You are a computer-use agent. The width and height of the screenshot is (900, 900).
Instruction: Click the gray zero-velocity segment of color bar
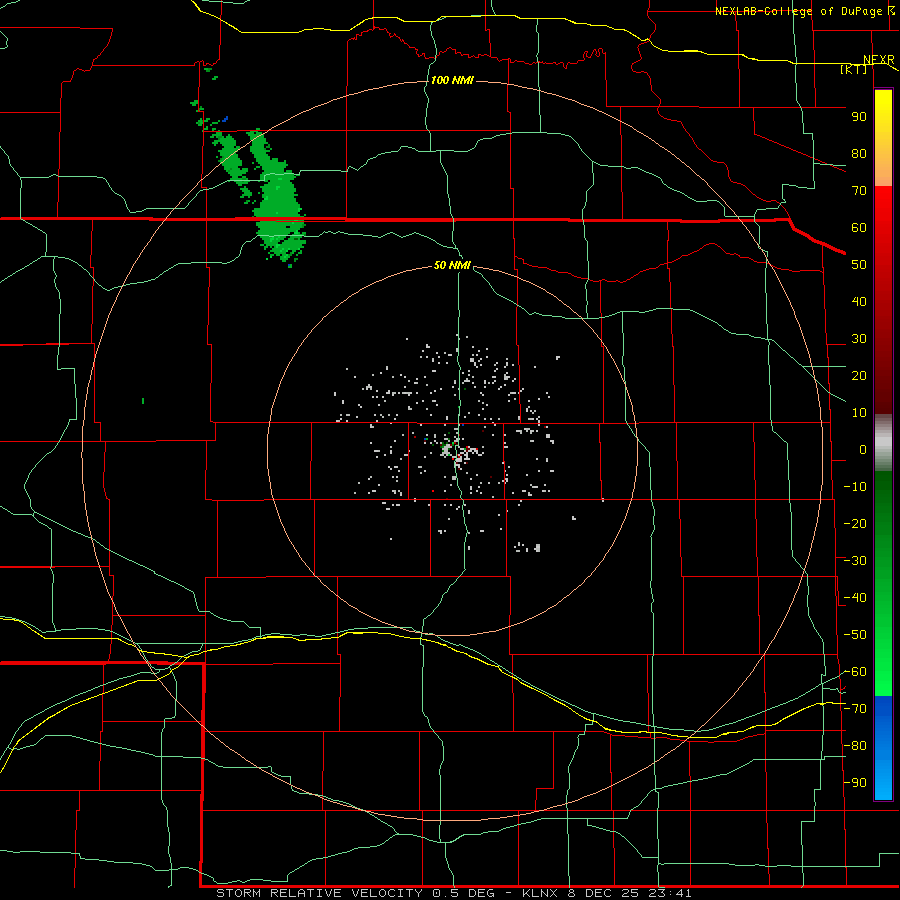[883, 442]
